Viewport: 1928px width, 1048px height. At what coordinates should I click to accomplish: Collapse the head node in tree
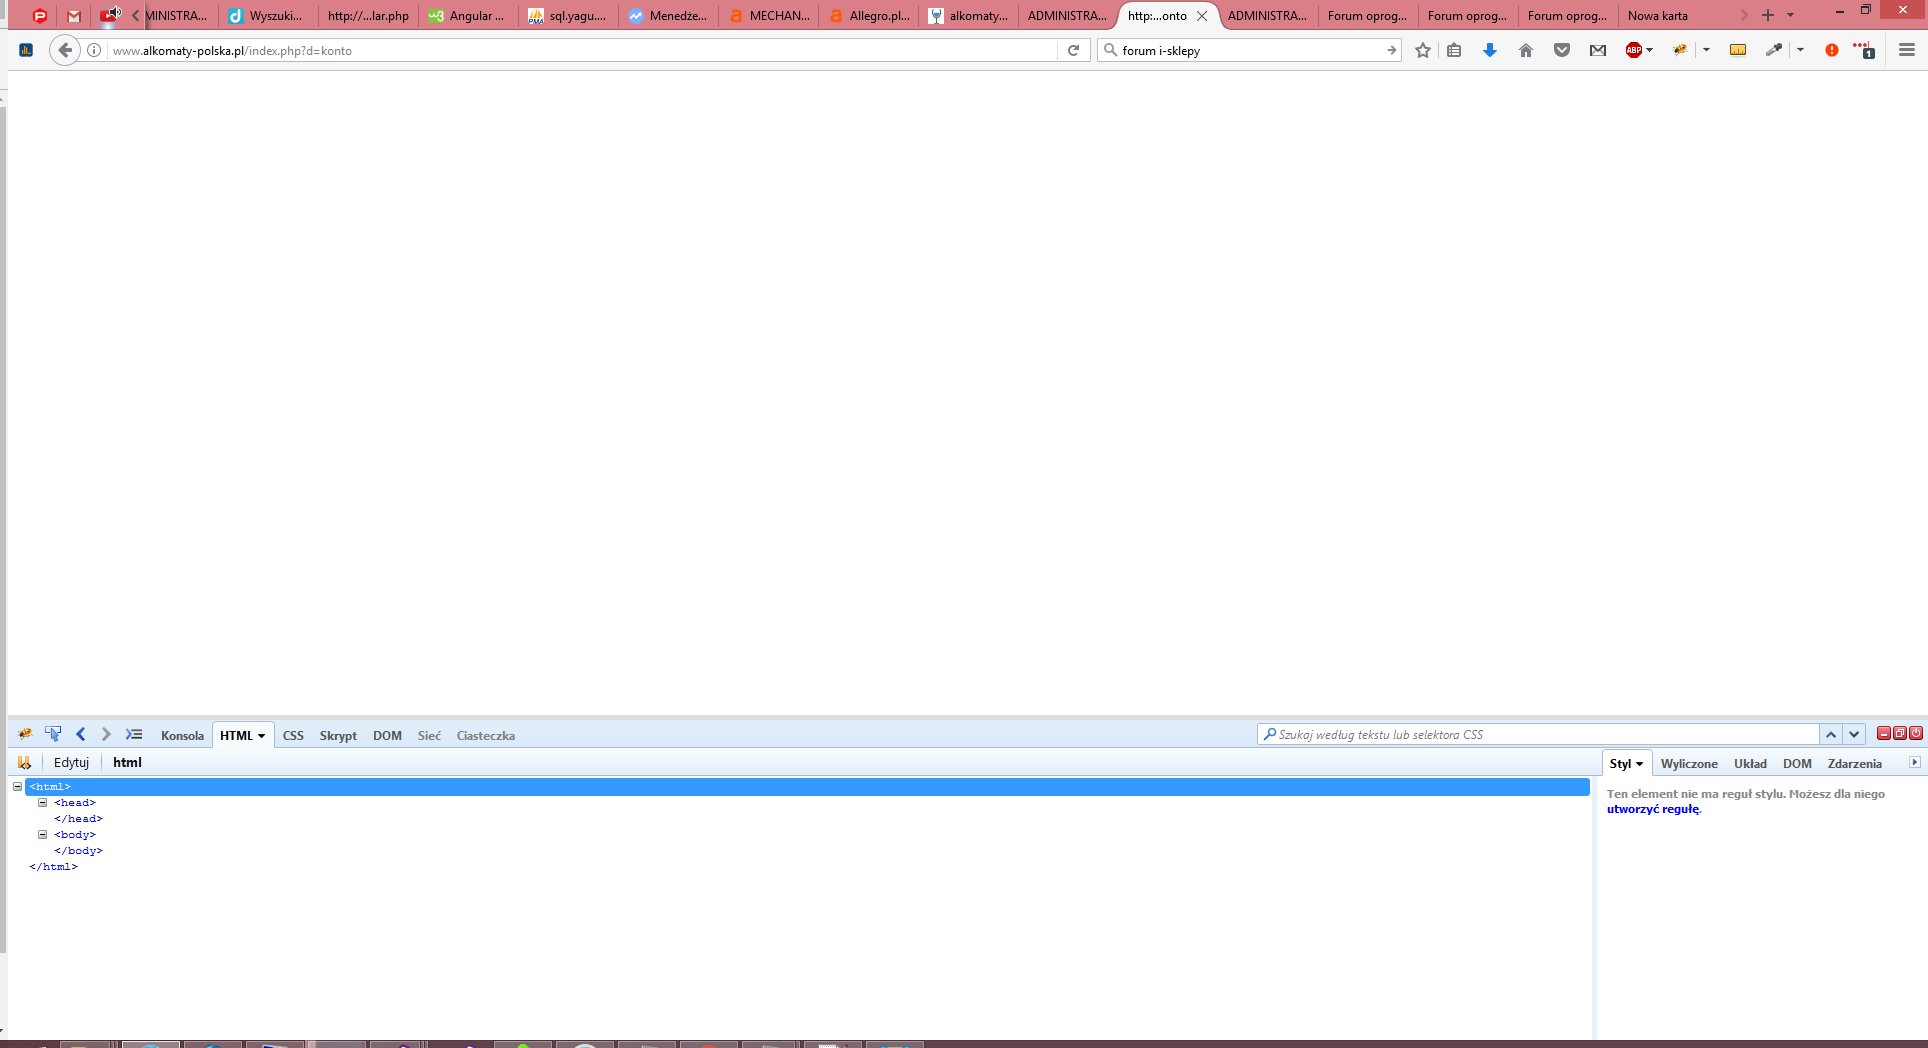click(43, 803)
